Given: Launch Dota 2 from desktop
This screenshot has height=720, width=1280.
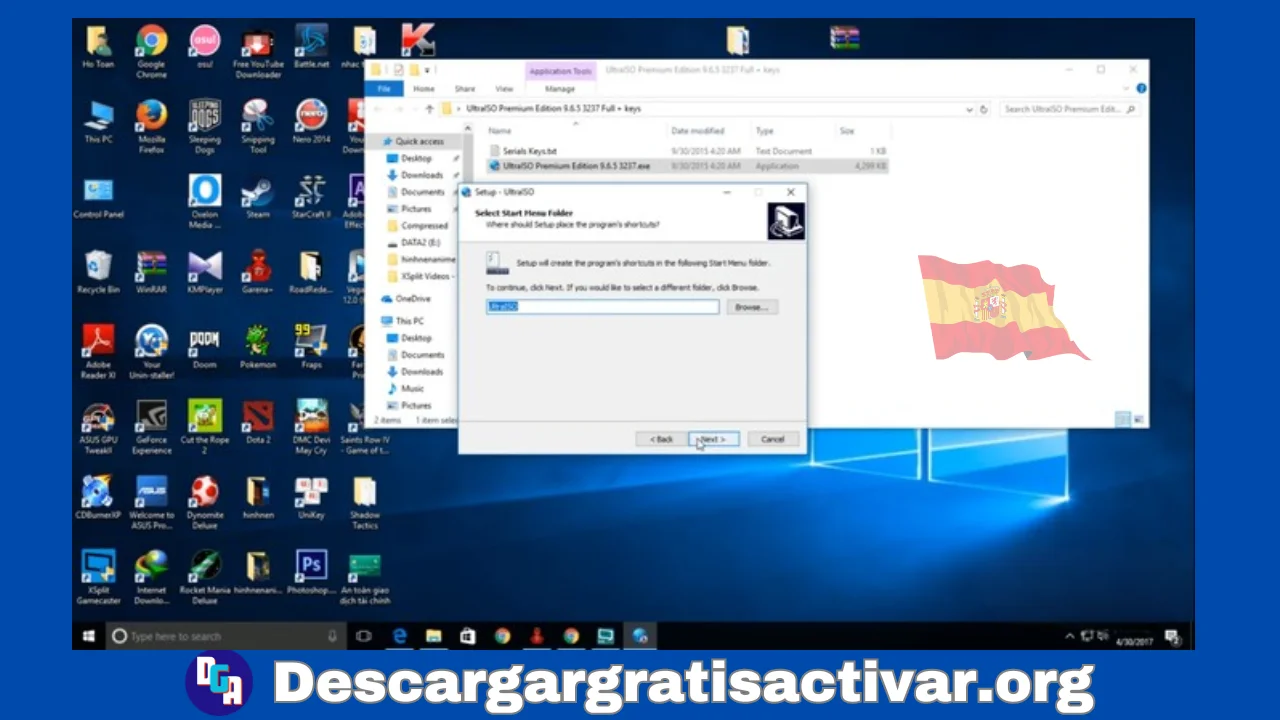Looking at the screenshot, I should 258,423.
